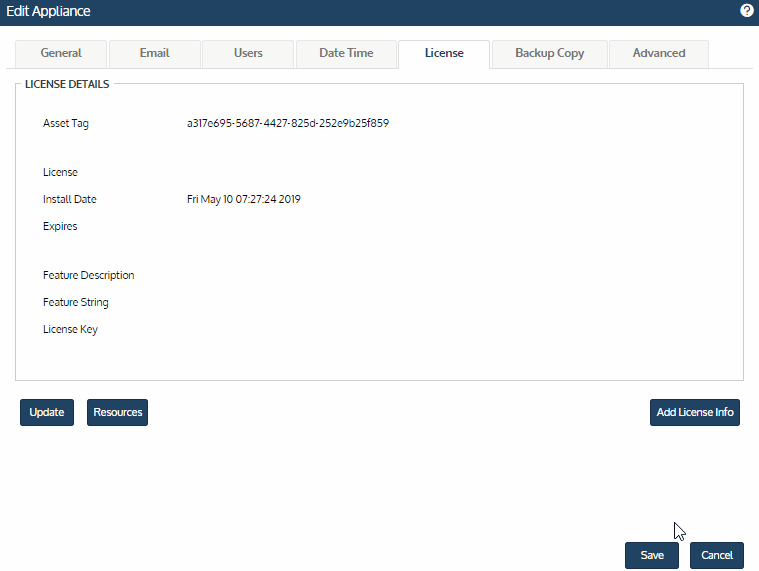Select the Date Time tab
This screenshot has width=759, height=571.
346,54
